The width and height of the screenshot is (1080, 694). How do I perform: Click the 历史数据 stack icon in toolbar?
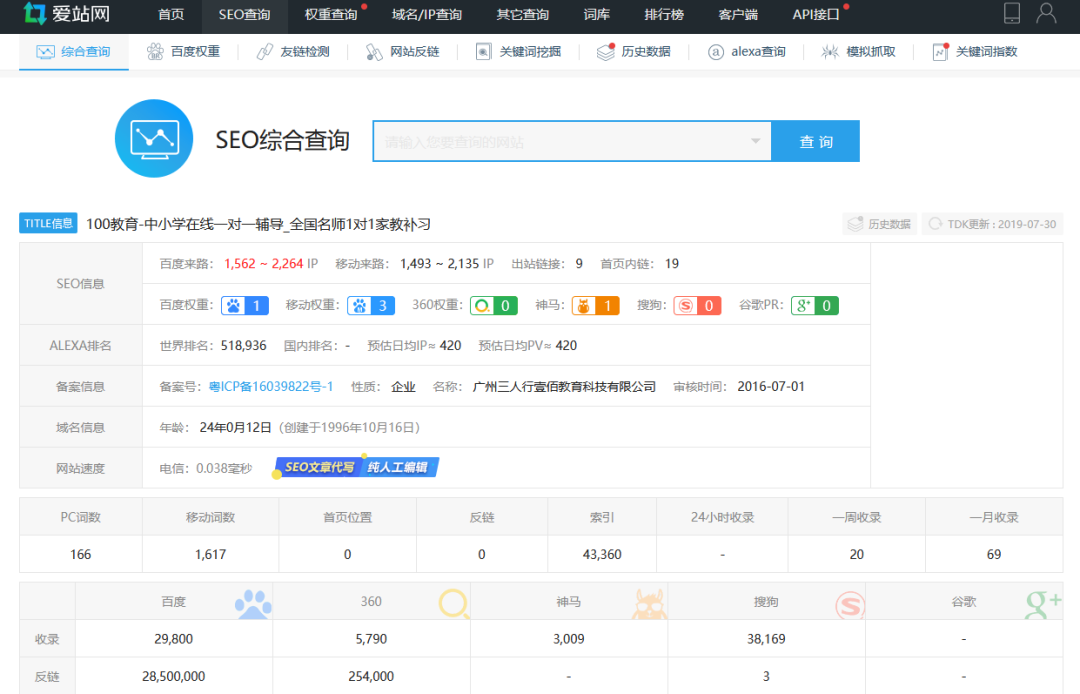(x=605, y=52)
